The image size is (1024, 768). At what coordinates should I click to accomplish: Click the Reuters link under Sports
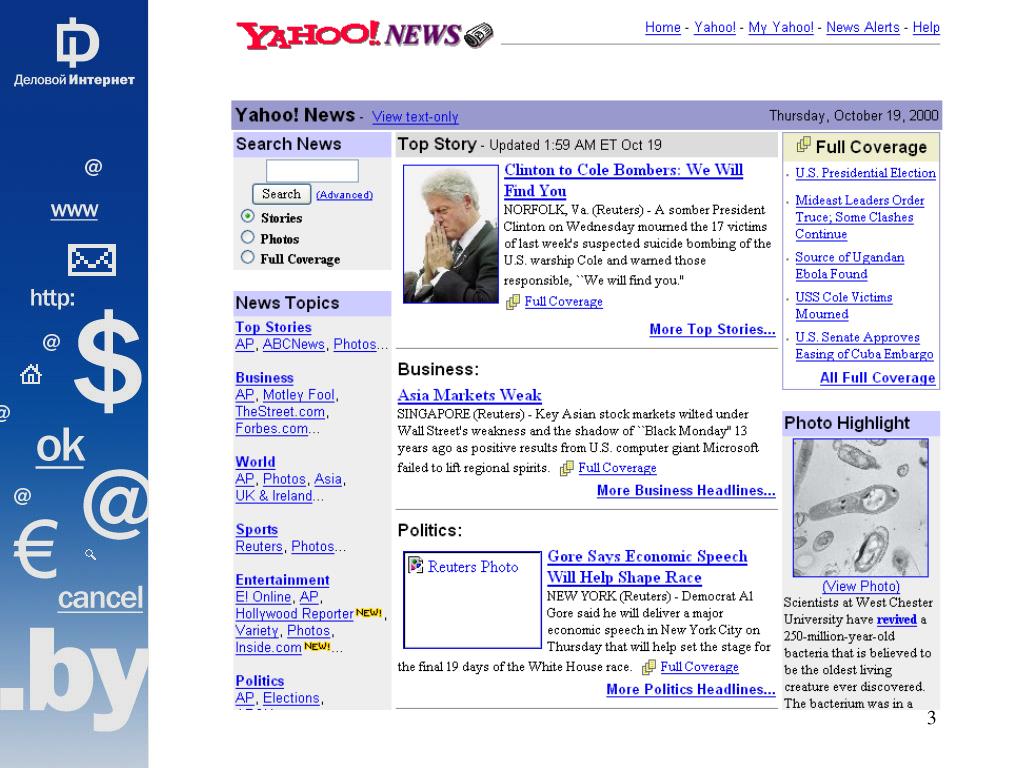point(259,546)
